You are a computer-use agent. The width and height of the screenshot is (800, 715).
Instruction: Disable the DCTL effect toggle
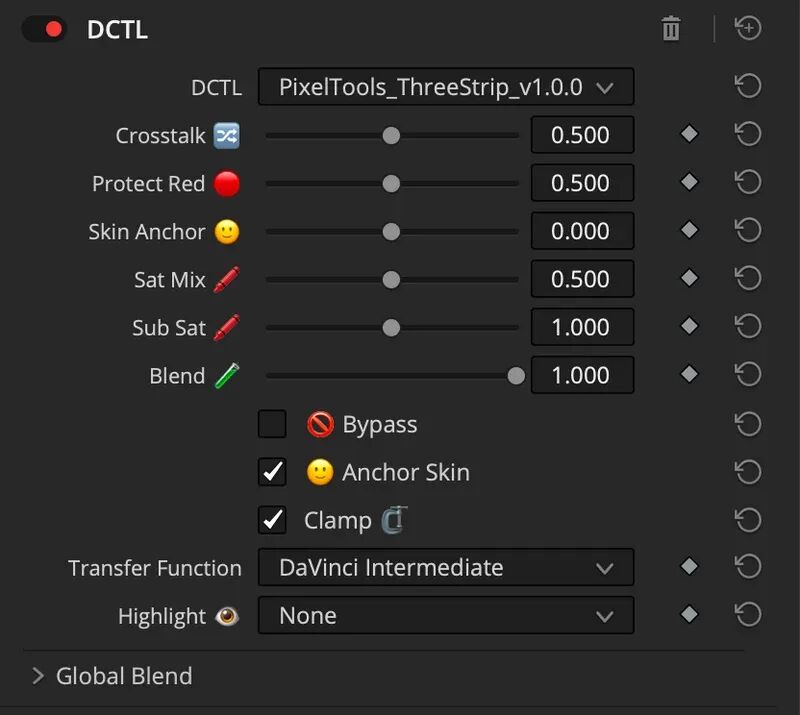click(44, 29)
